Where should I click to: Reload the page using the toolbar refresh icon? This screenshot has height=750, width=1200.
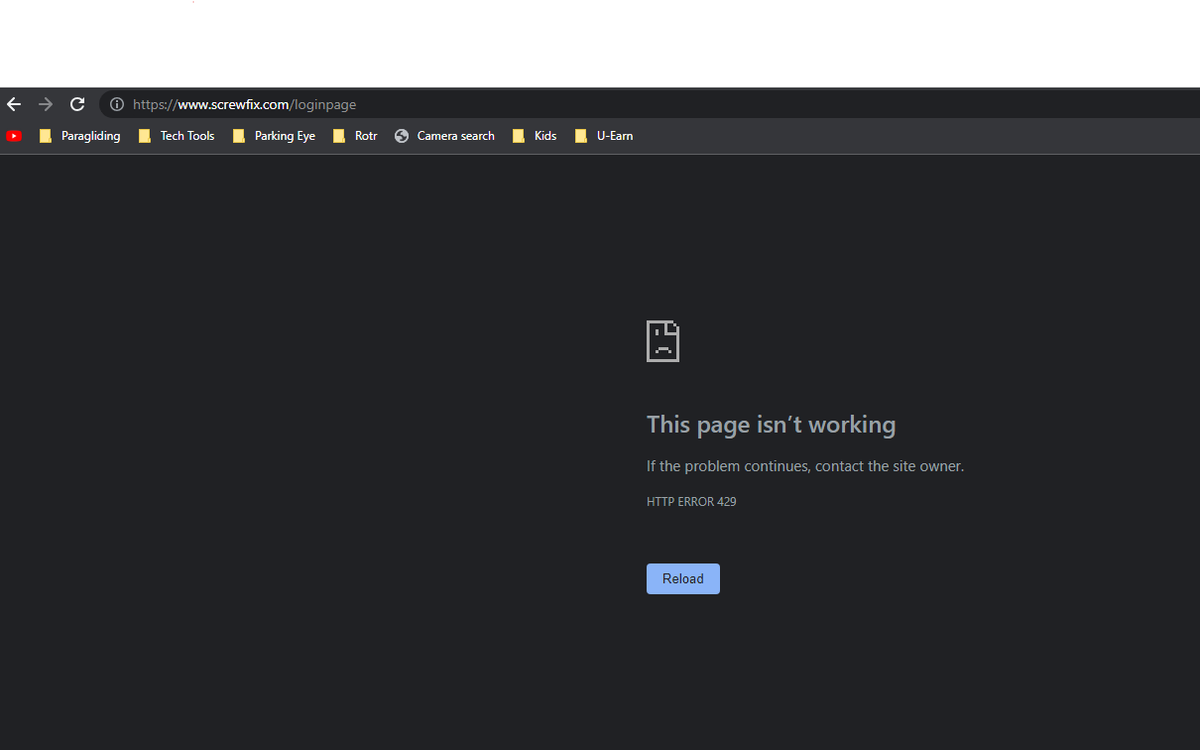point(77,104)
